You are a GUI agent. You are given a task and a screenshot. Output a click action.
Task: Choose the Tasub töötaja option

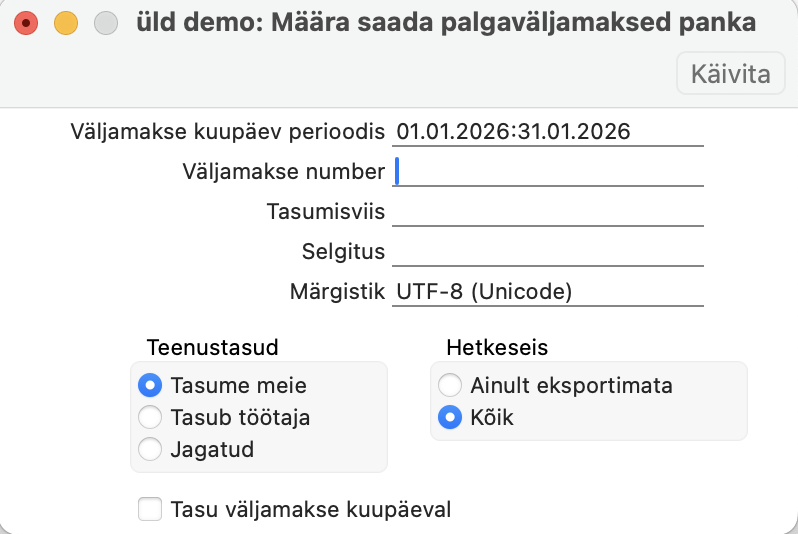click(x=150, y=417)
